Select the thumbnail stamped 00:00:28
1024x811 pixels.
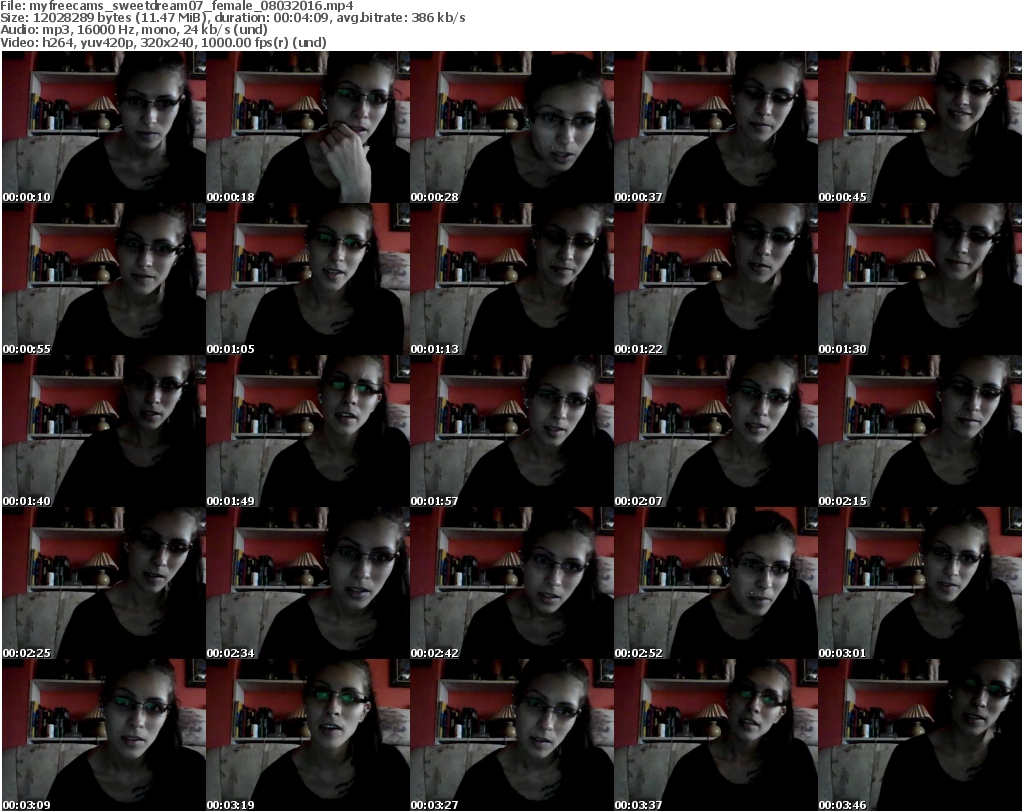pyautogui.click(x=512, y=127)
